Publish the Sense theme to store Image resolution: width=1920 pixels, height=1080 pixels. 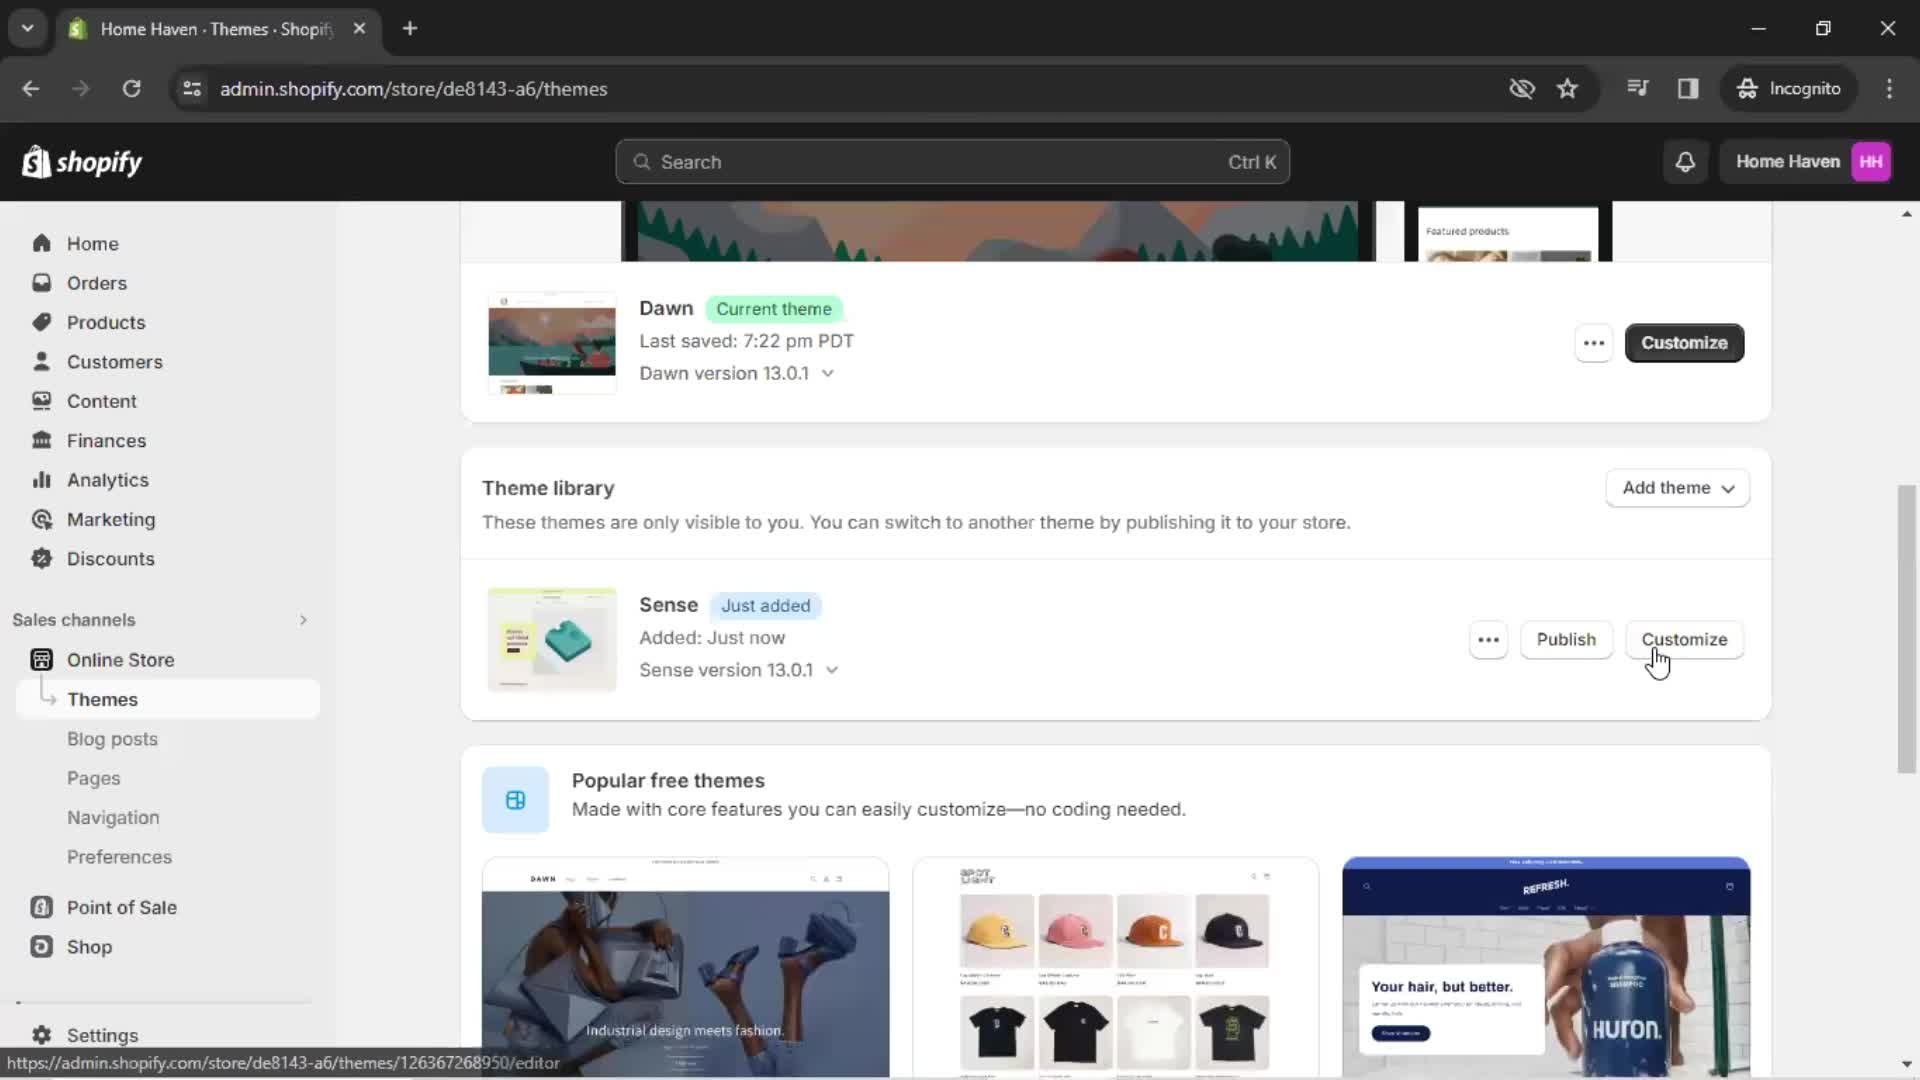pos(1567,640)
